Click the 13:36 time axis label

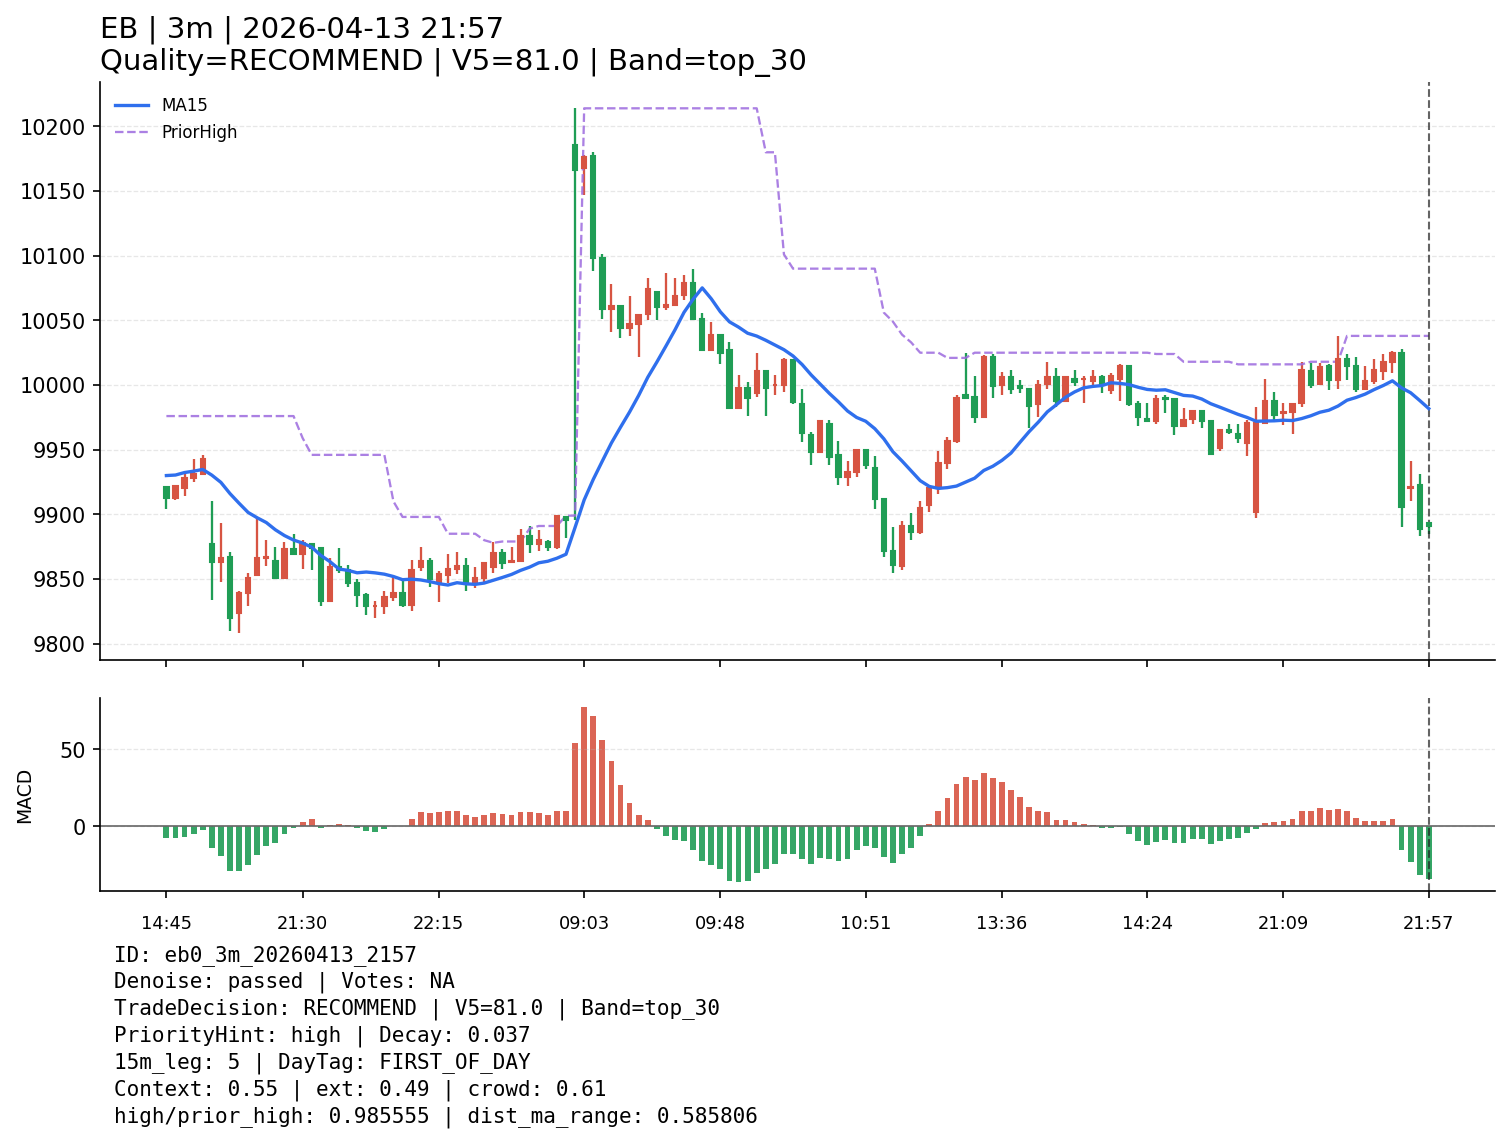[1001, 923]
